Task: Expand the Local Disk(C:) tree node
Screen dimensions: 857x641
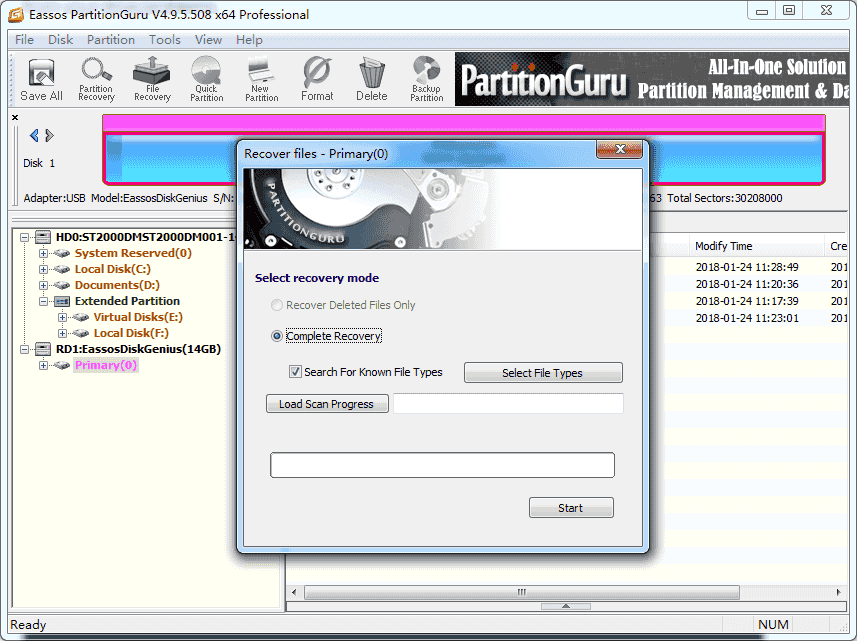Action: click(x=43, y=269)
